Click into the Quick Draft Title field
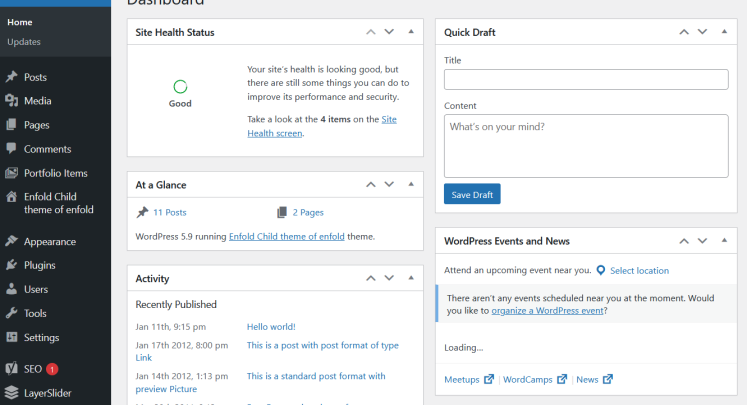This screenshot has width=747, height=405. 585,79
